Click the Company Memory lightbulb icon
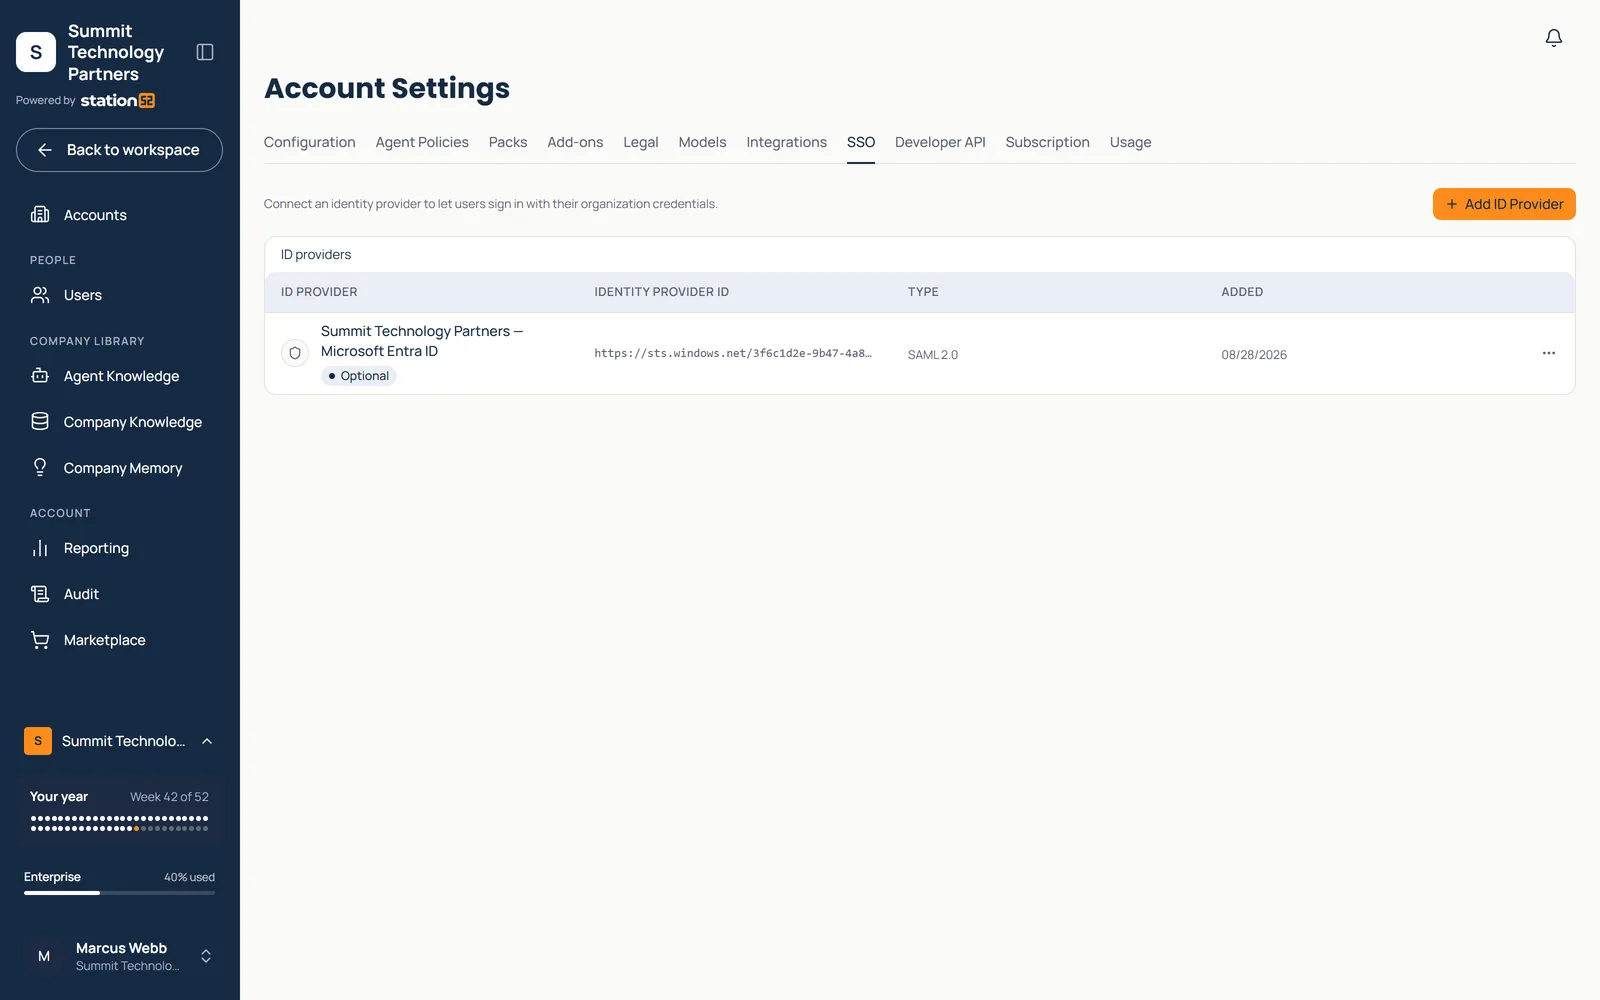 (40, 467)
